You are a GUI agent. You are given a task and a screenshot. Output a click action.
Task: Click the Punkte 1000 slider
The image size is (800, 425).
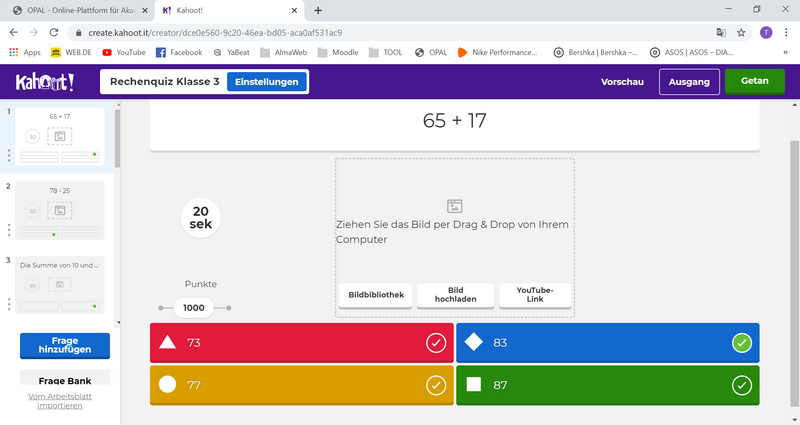[x=194, y=308]
